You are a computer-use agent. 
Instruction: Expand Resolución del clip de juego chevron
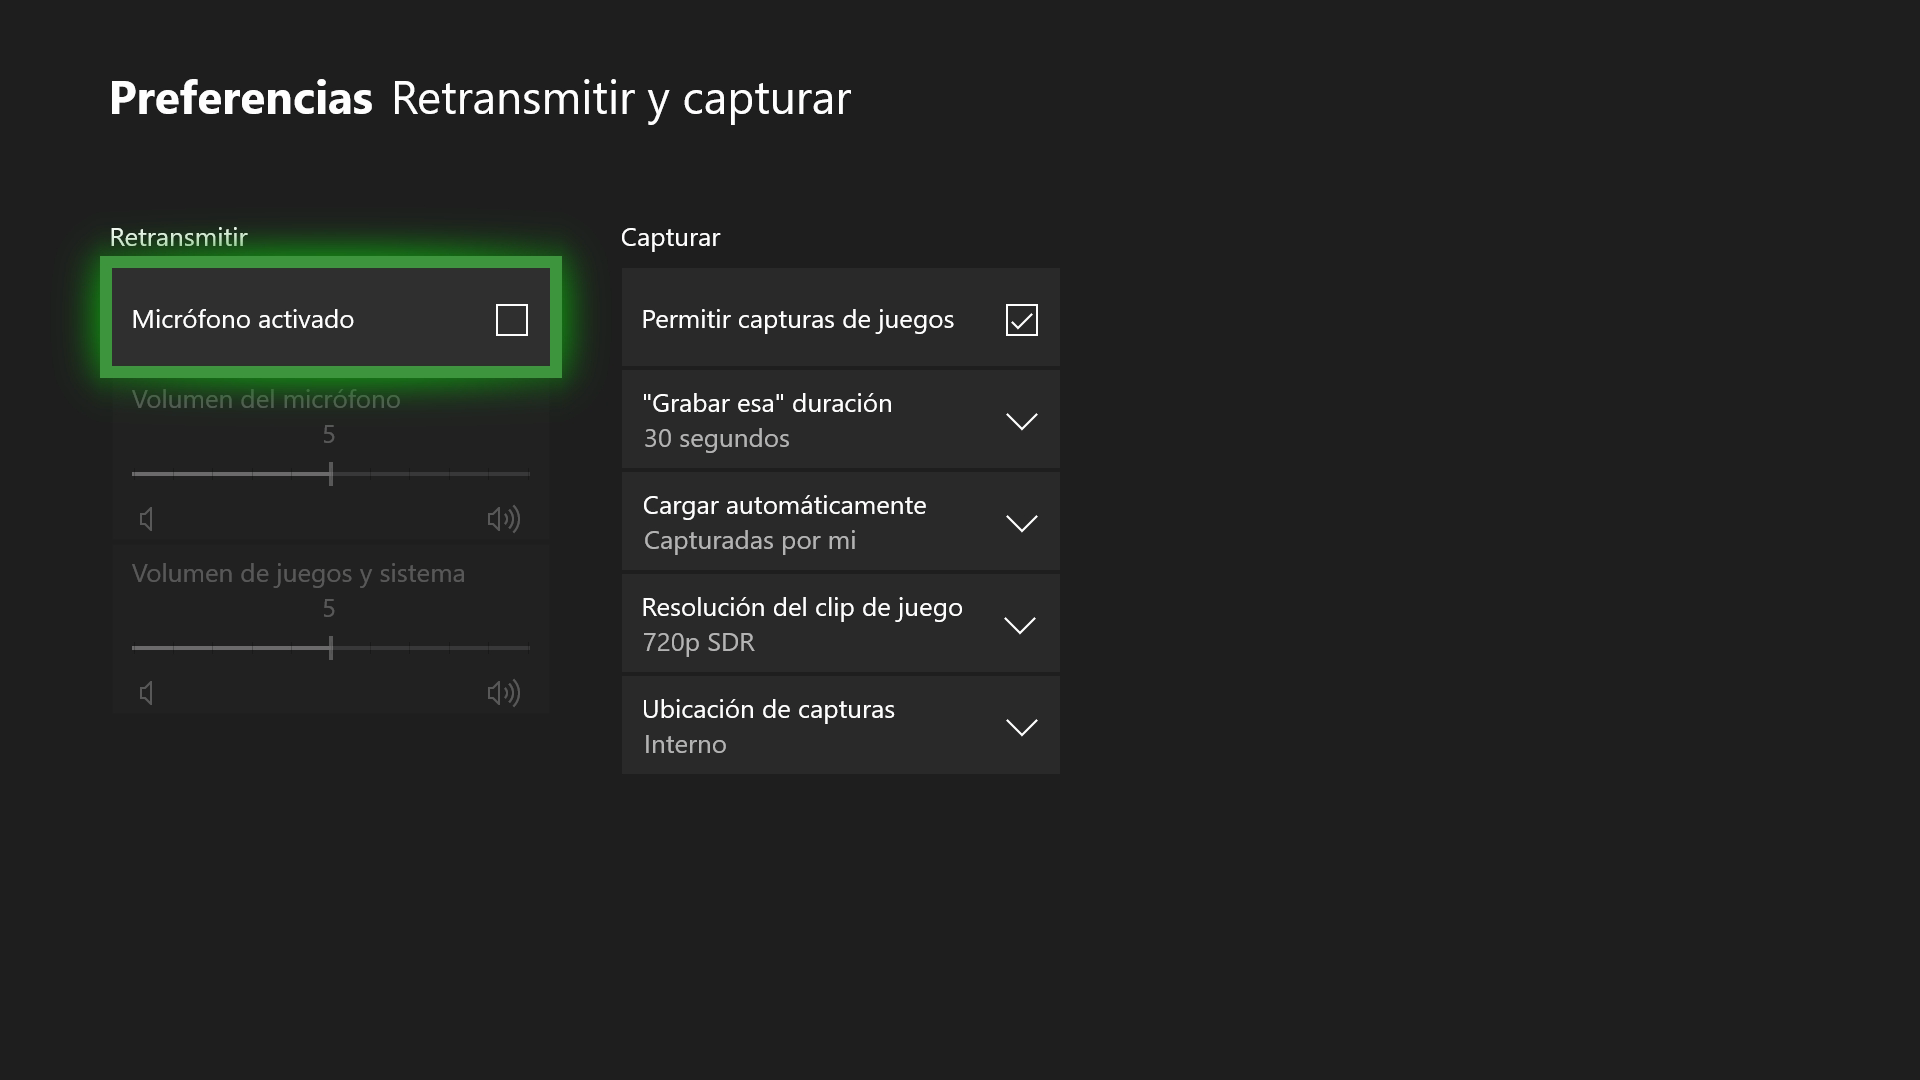click(x=1019, y=625)
